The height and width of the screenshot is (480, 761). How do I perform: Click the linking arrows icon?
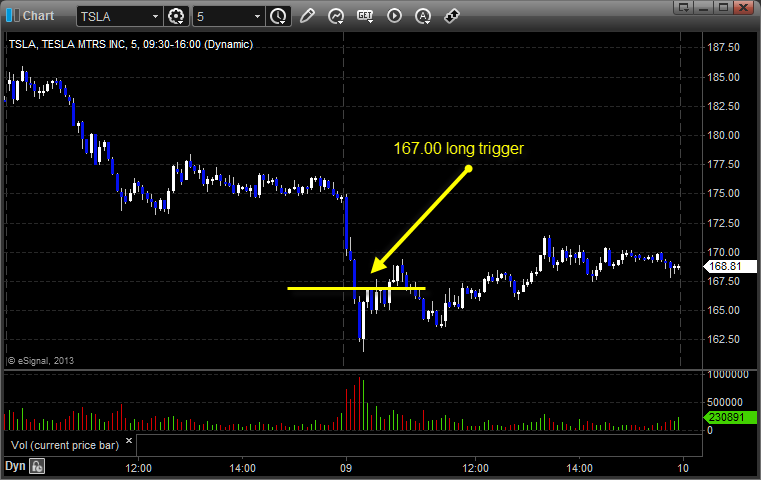[452, 16]
